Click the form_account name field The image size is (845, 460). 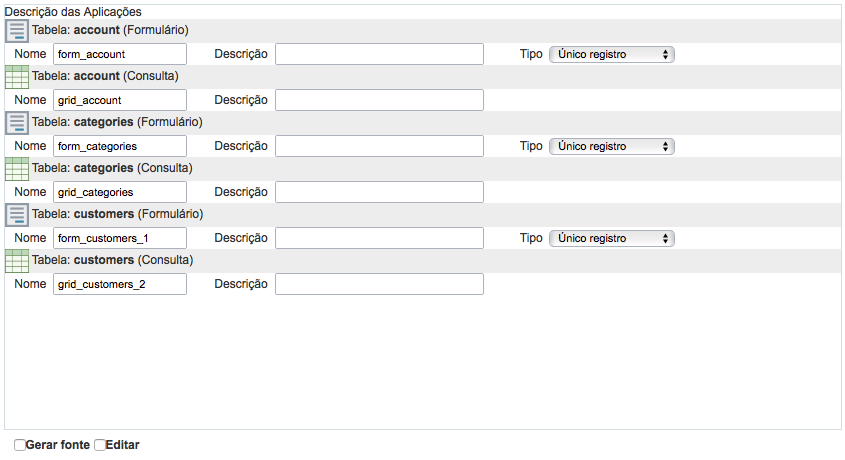(120, 54)
